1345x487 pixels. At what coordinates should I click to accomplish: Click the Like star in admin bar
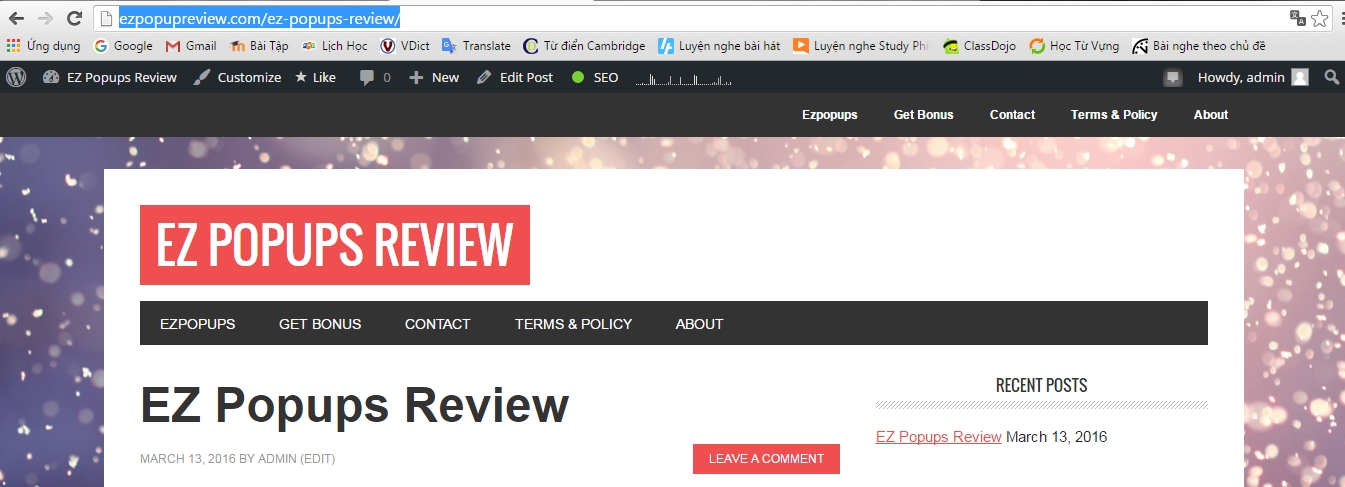pos(315,77)
